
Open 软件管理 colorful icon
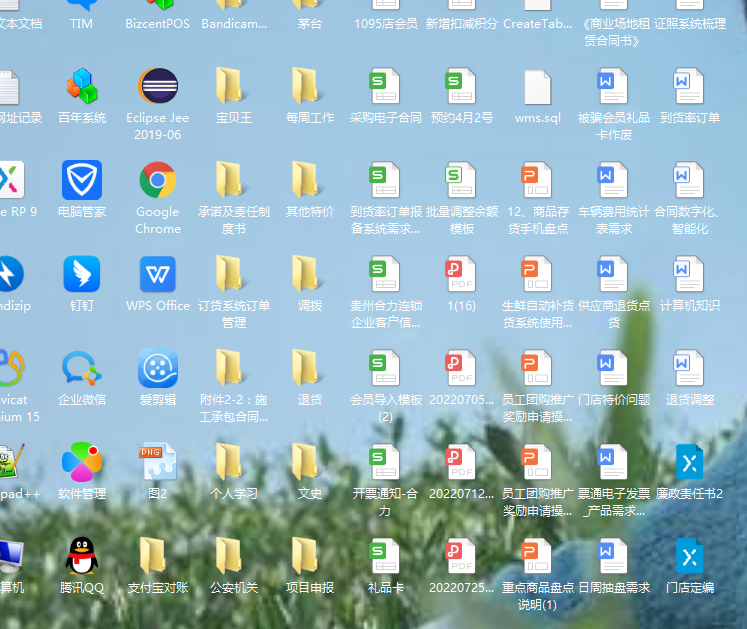82,462
